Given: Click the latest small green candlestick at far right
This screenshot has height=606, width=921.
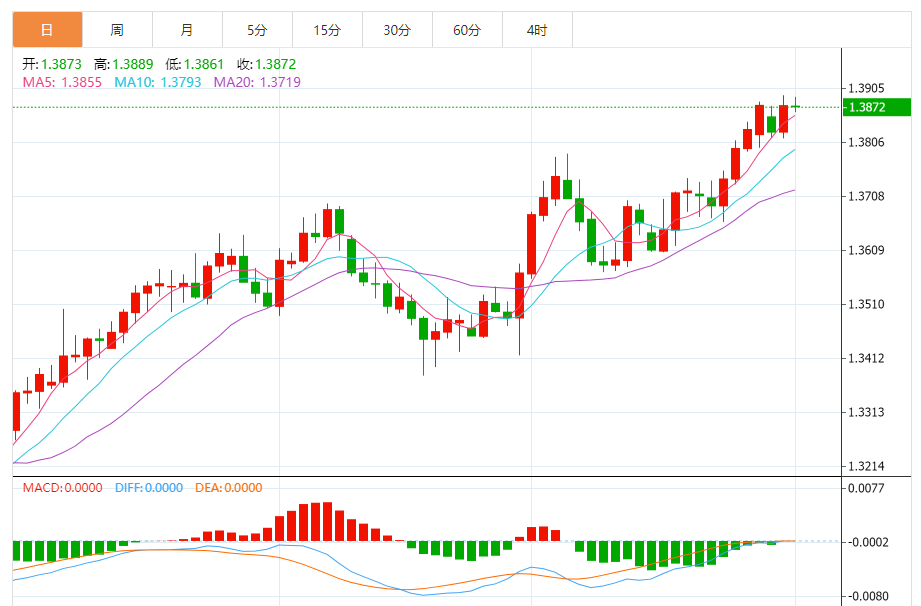Looking at the screenshot, I should click(796, 106).
